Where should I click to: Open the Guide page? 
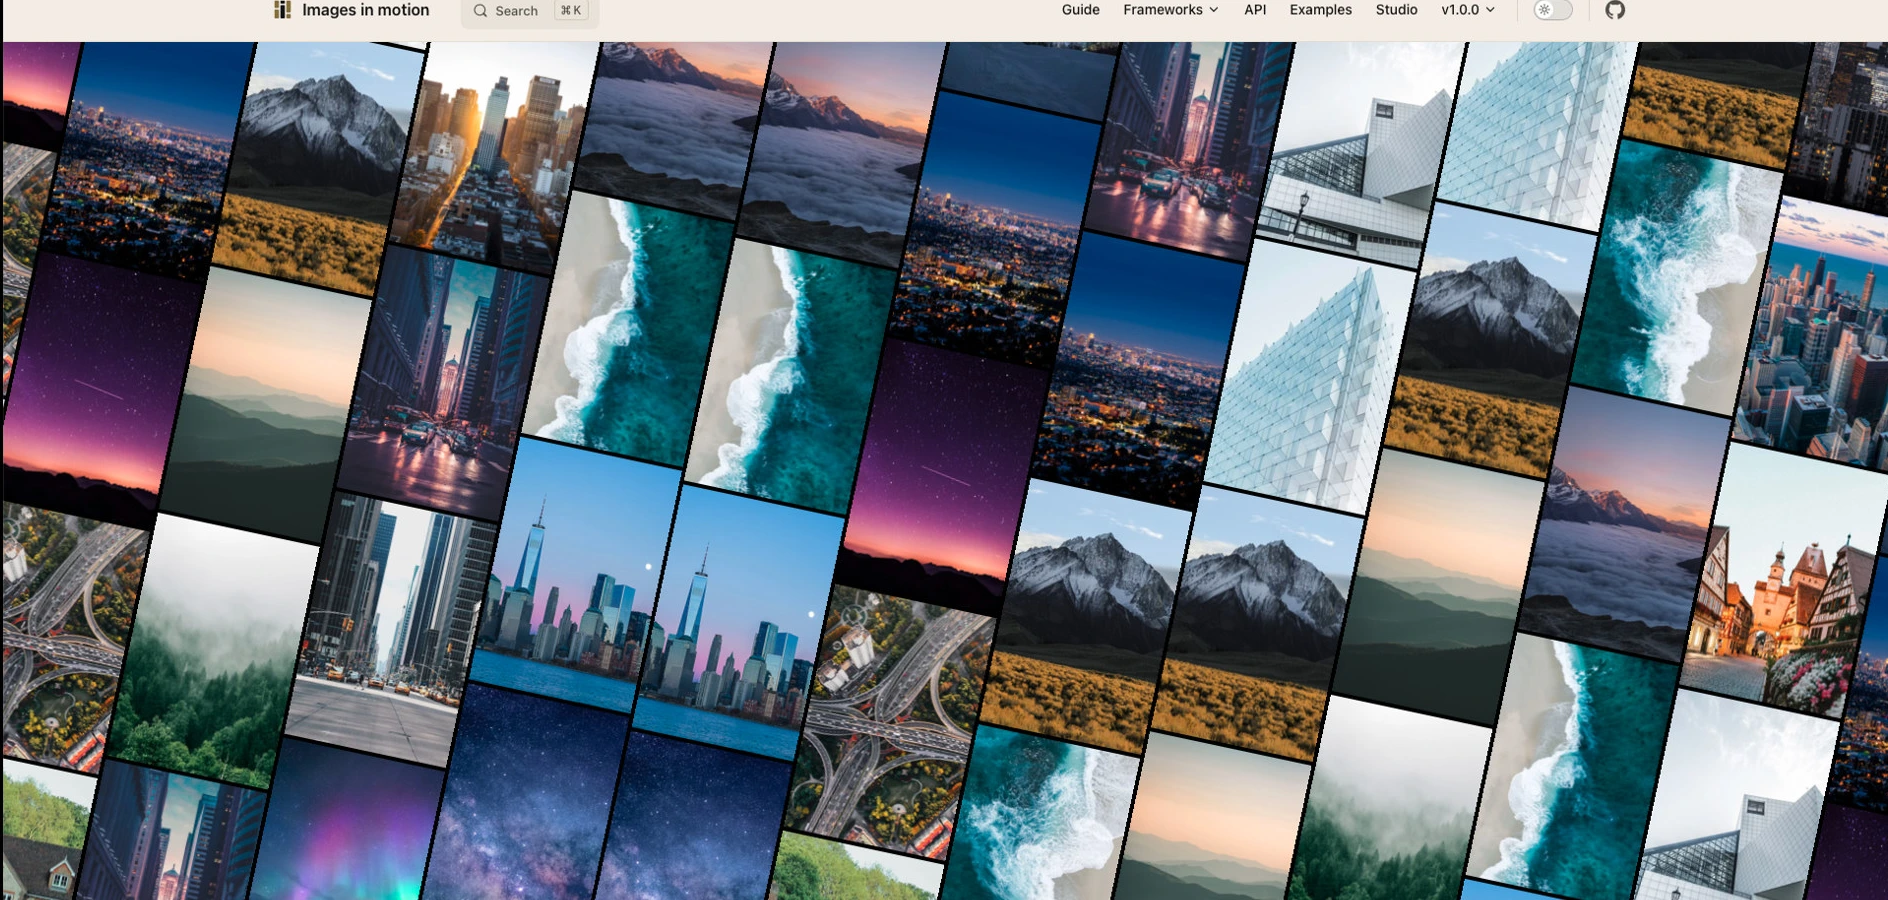click(x=1080, y=10)
